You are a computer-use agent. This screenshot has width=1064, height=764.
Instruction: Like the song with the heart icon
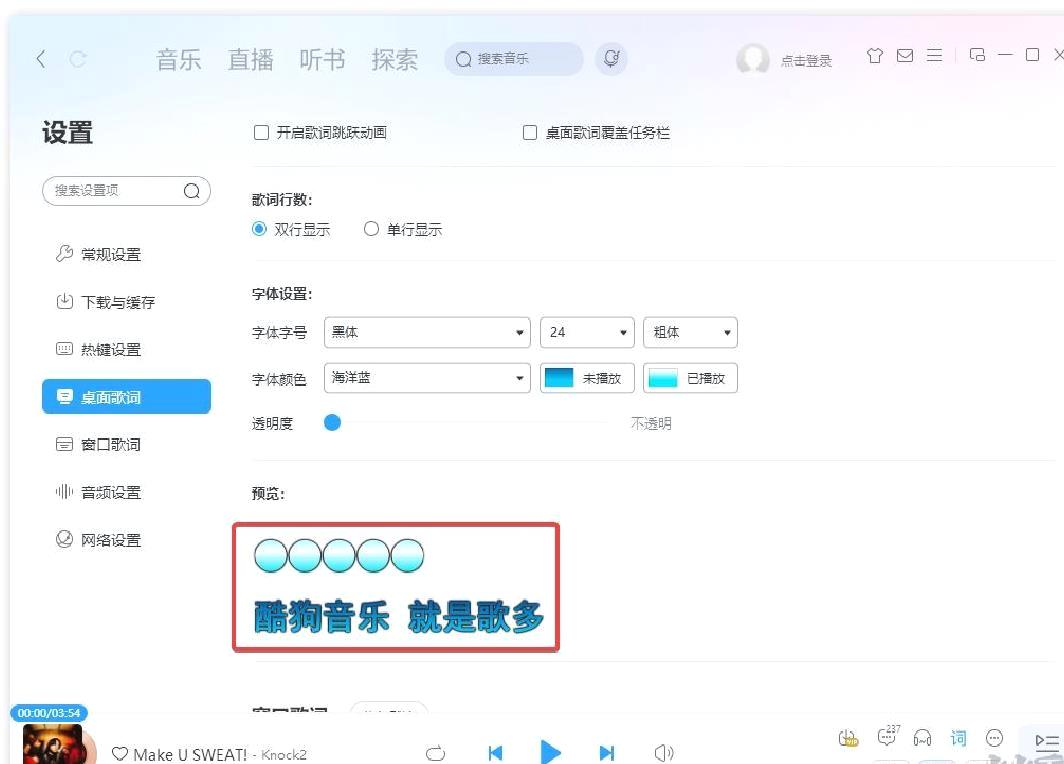119,754
